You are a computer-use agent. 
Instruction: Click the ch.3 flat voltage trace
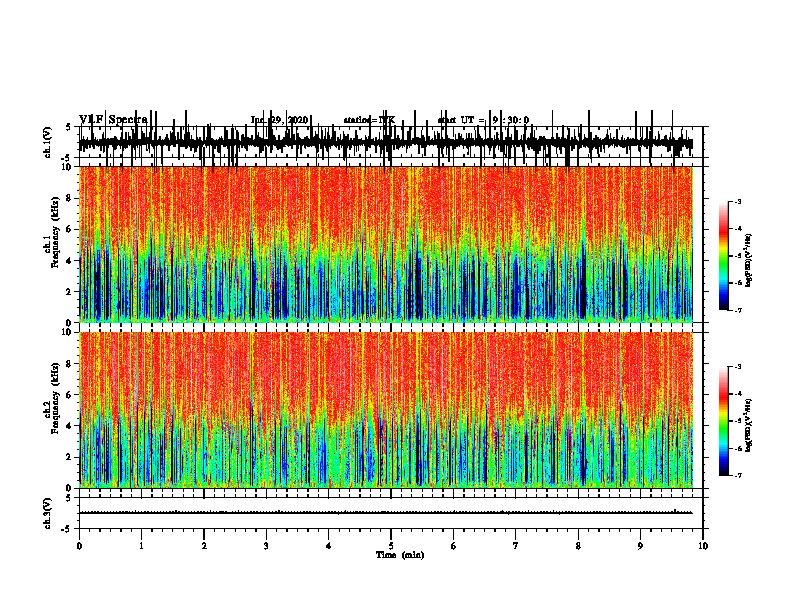[386, 513]
